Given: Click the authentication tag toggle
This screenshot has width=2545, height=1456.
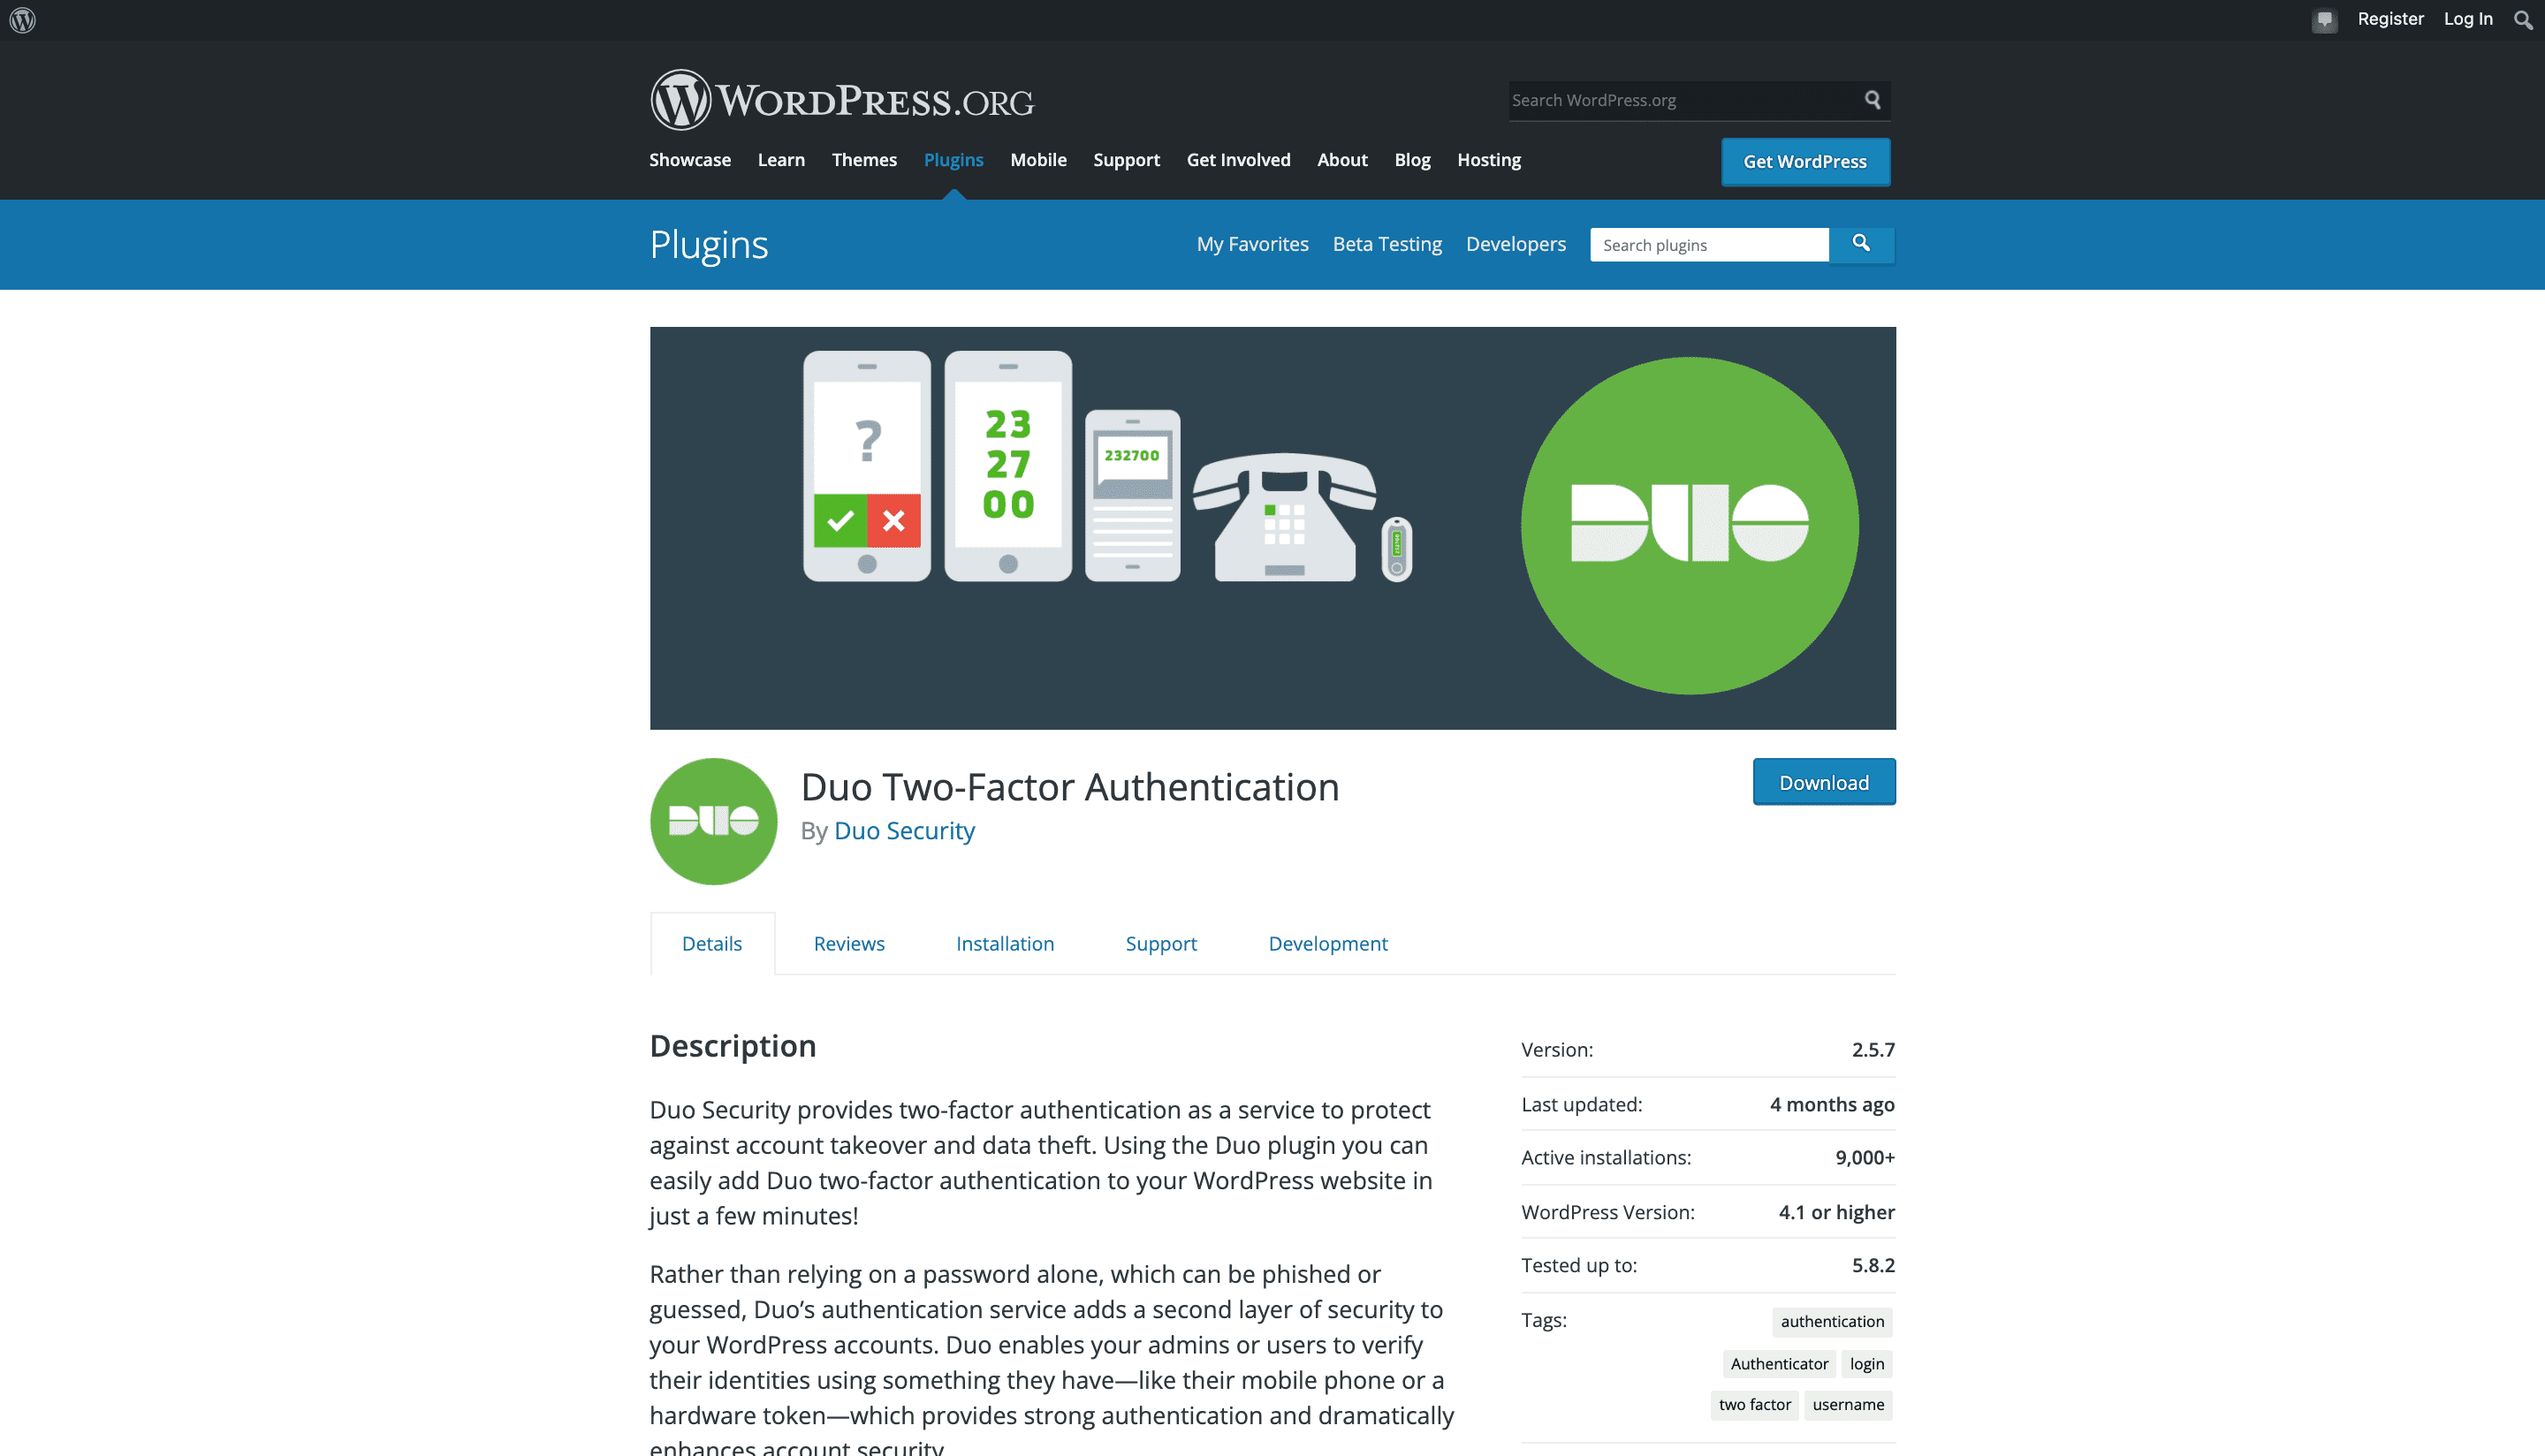Looking at the screenshot, I should tap(1832, 1322).
